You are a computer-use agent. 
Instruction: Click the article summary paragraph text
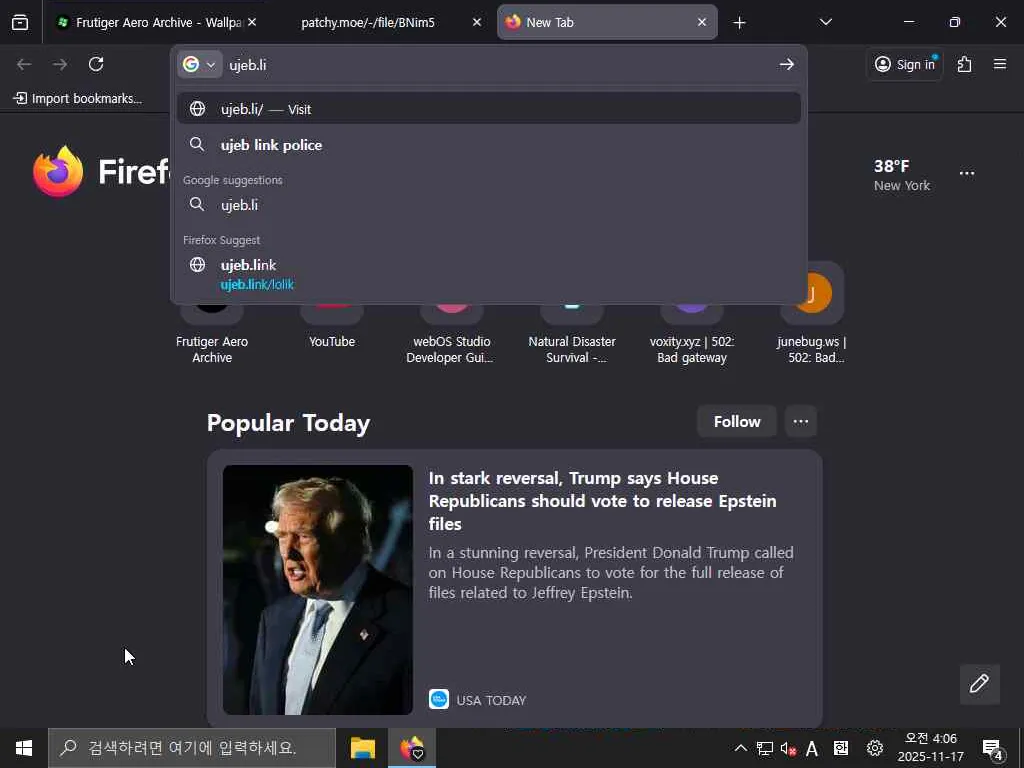pos(611,572)
